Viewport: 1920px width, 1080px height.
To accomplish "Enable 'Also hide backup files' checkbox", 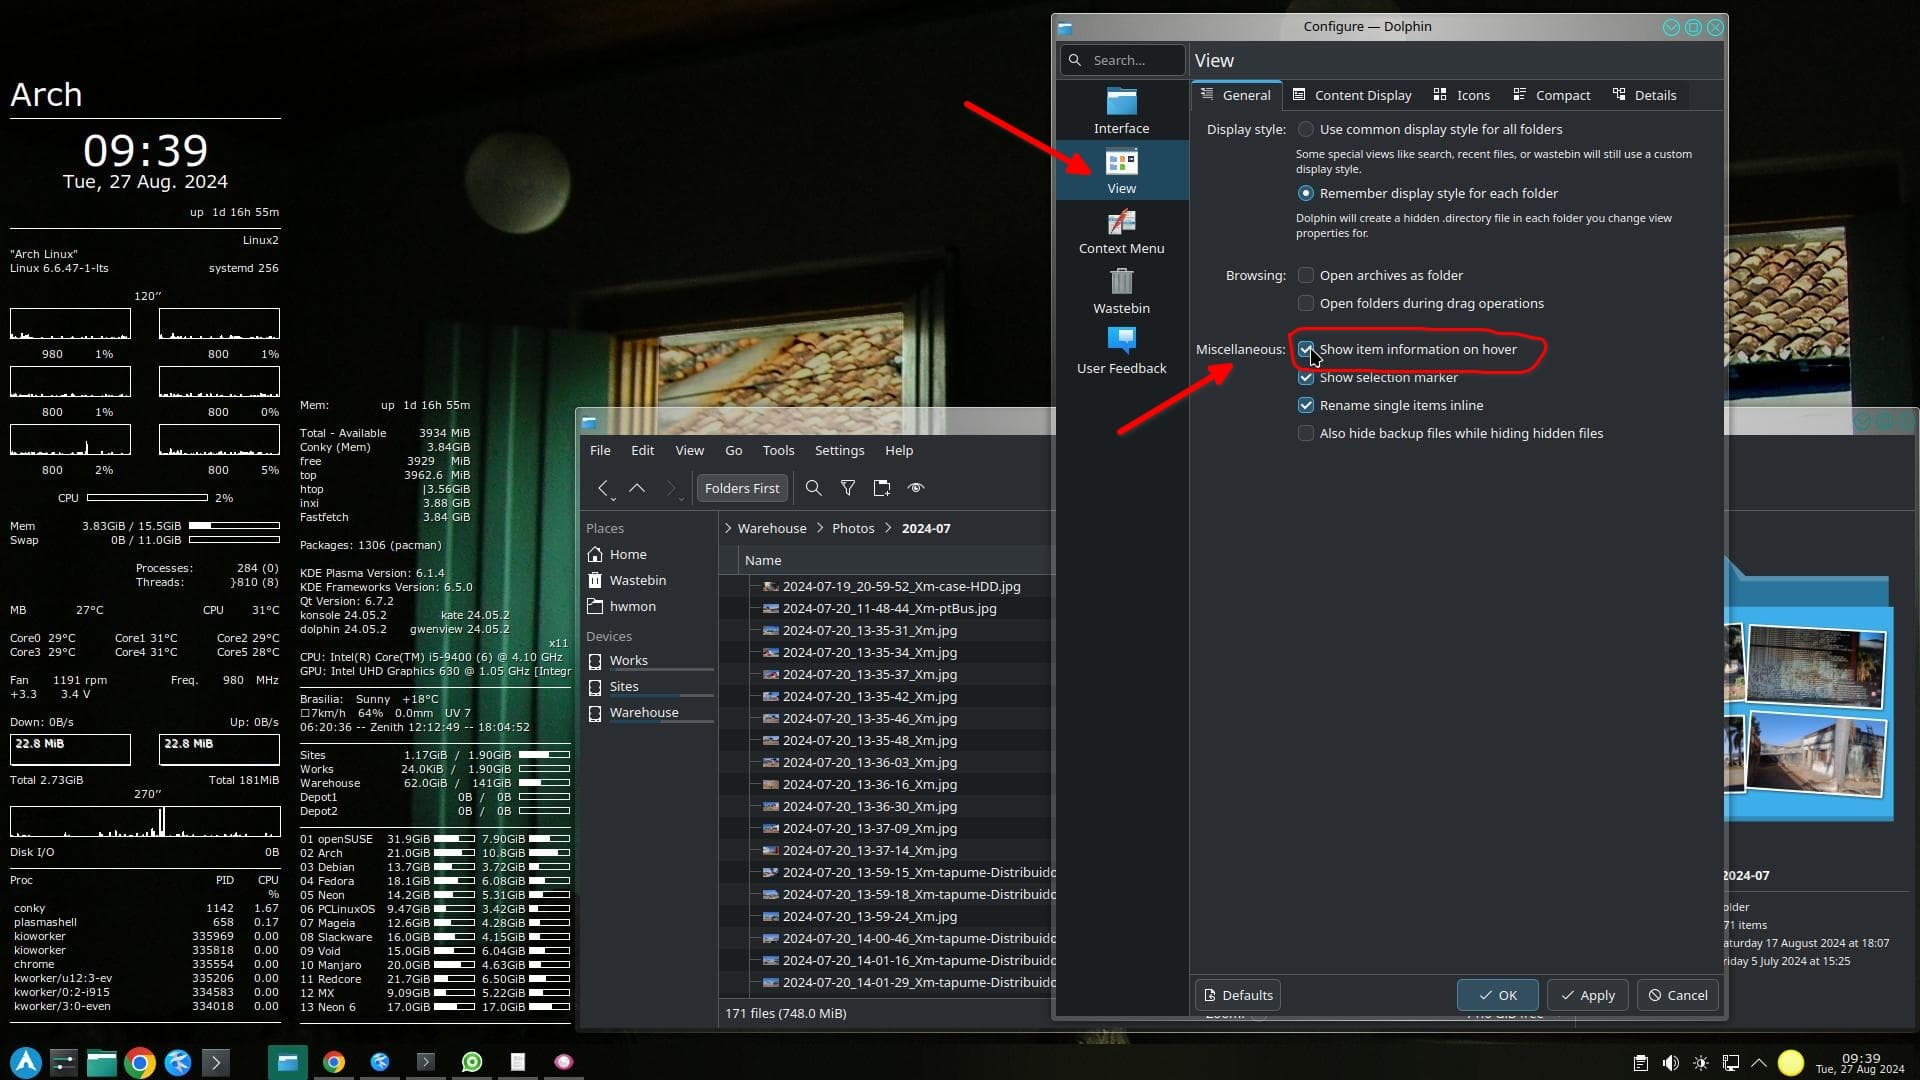I will [1306, 433].
